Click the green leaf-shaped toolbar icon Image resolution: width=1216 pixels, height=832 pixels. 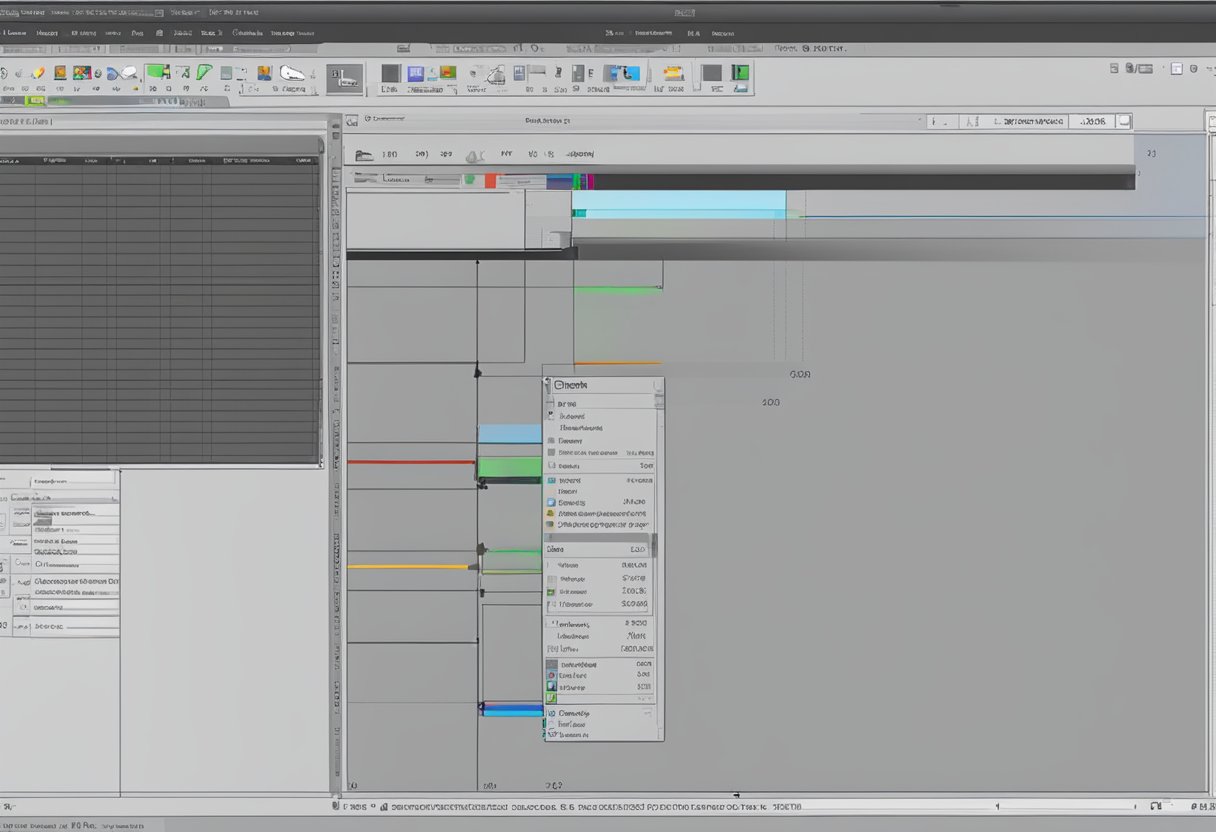point(204,73)
